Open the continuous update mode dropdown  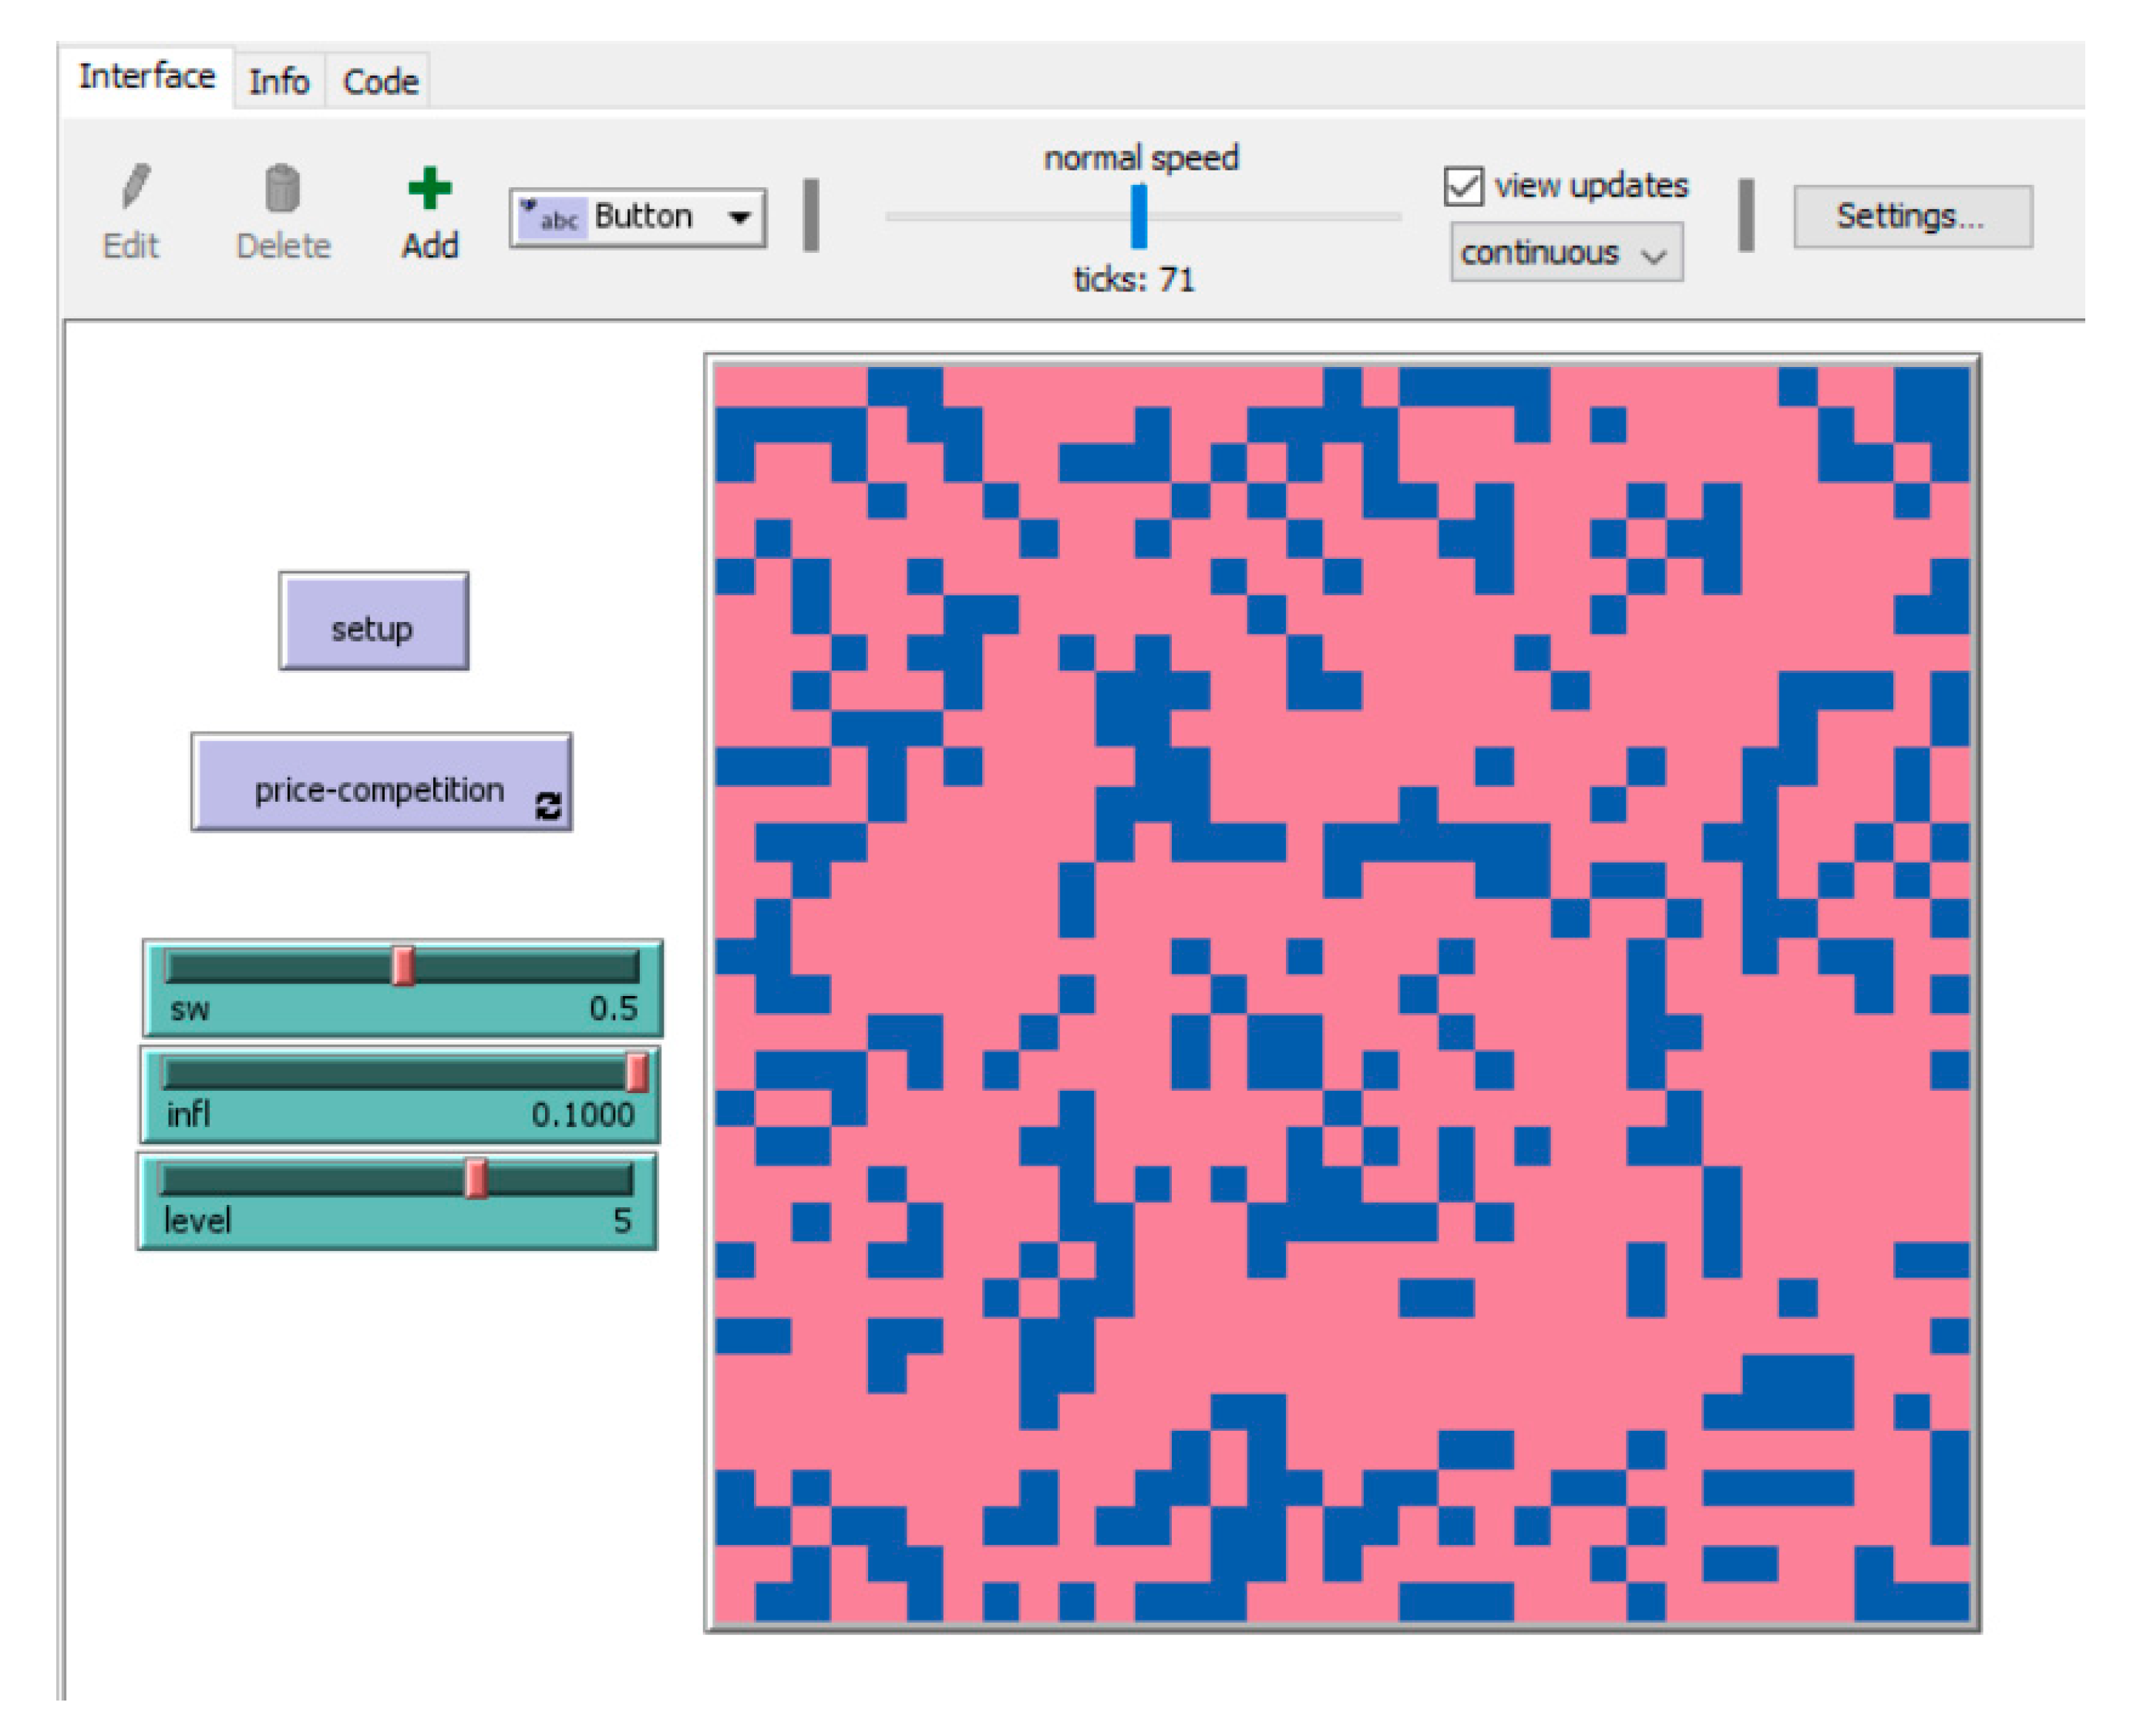1566,253
